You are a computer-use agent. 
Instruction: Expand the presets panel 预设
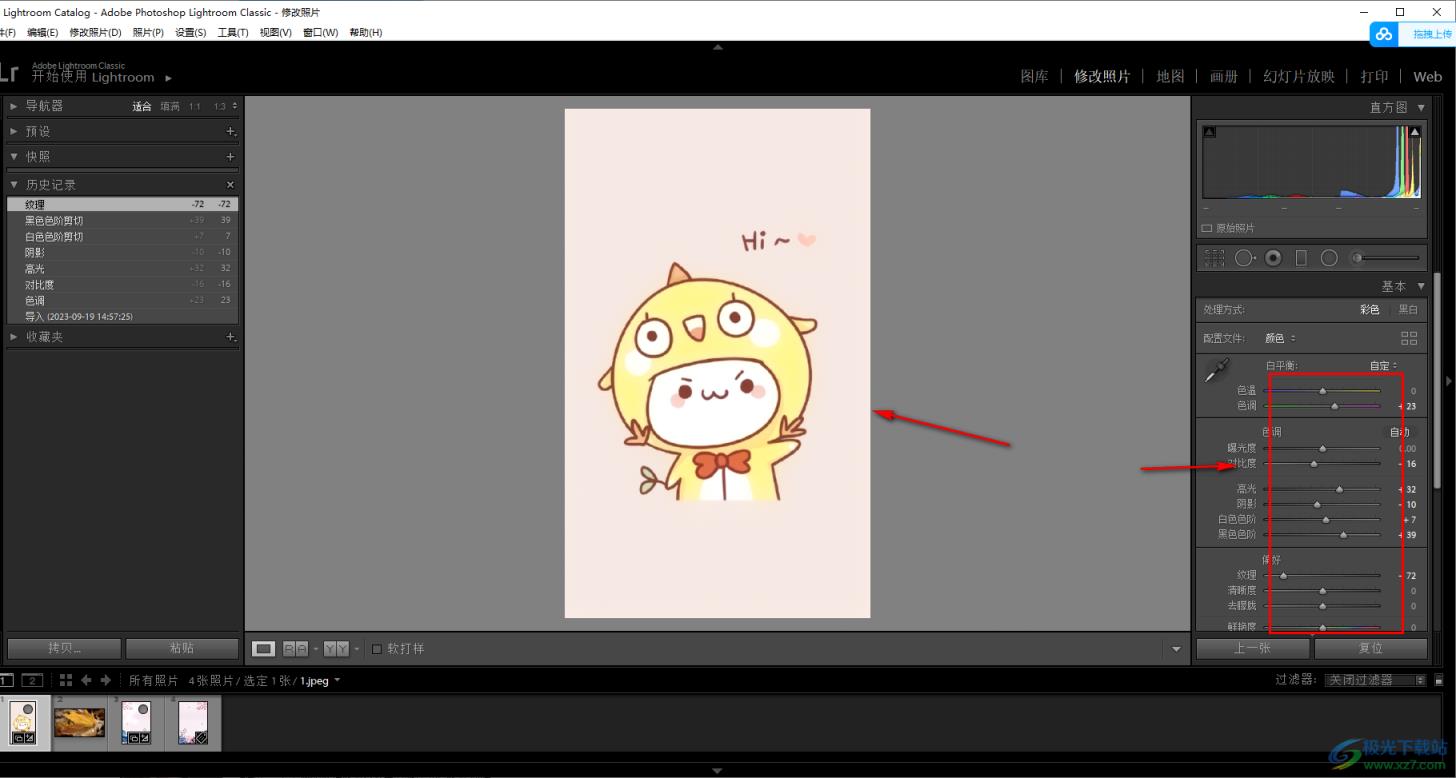[14, 131]
